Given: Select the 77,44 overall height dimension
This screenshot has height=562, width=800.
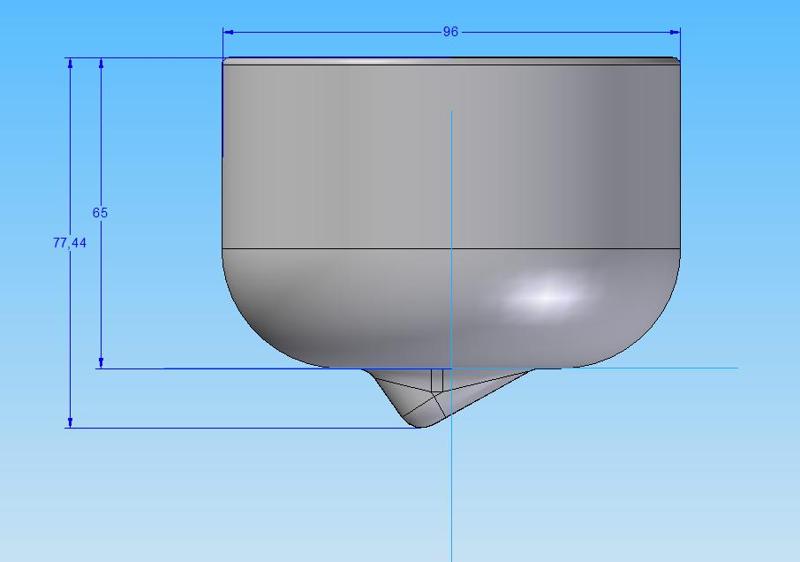Looking at the screenshot, I should [69, 243].
